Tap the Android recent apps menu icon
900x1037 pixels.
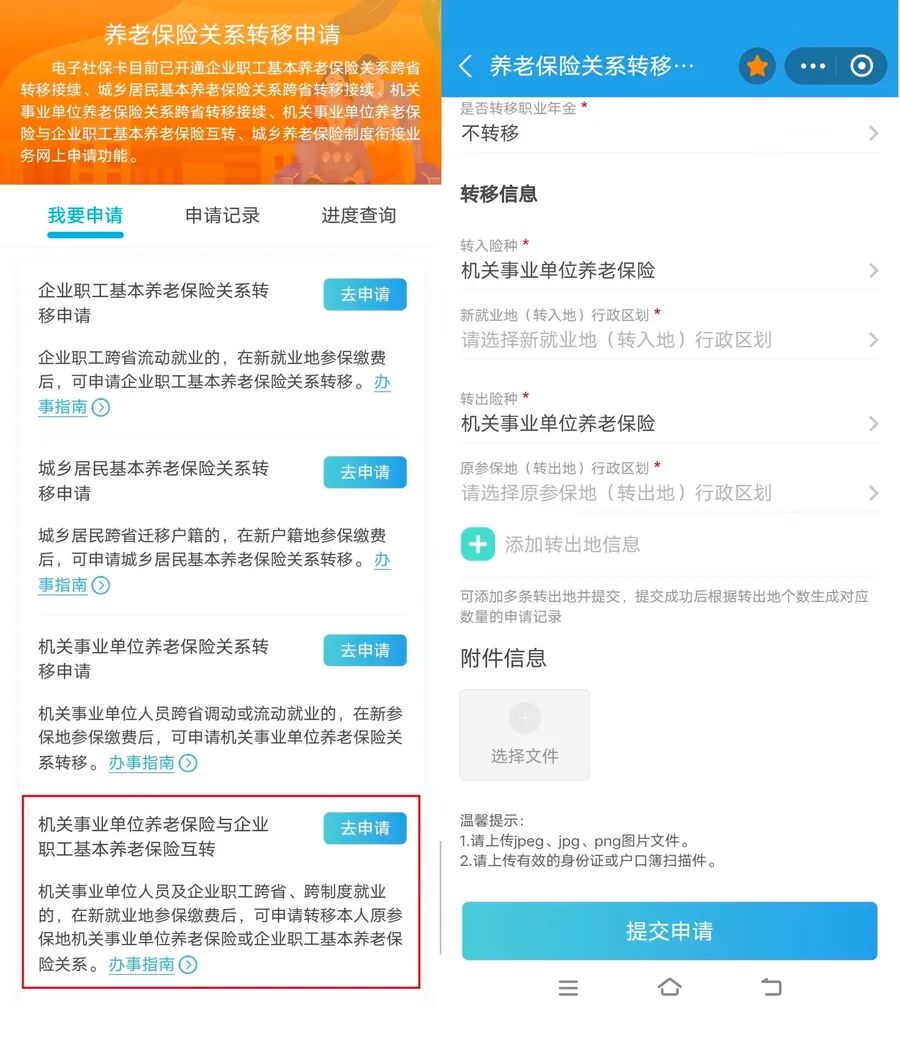pyautogui.click(x=568, y=988)
